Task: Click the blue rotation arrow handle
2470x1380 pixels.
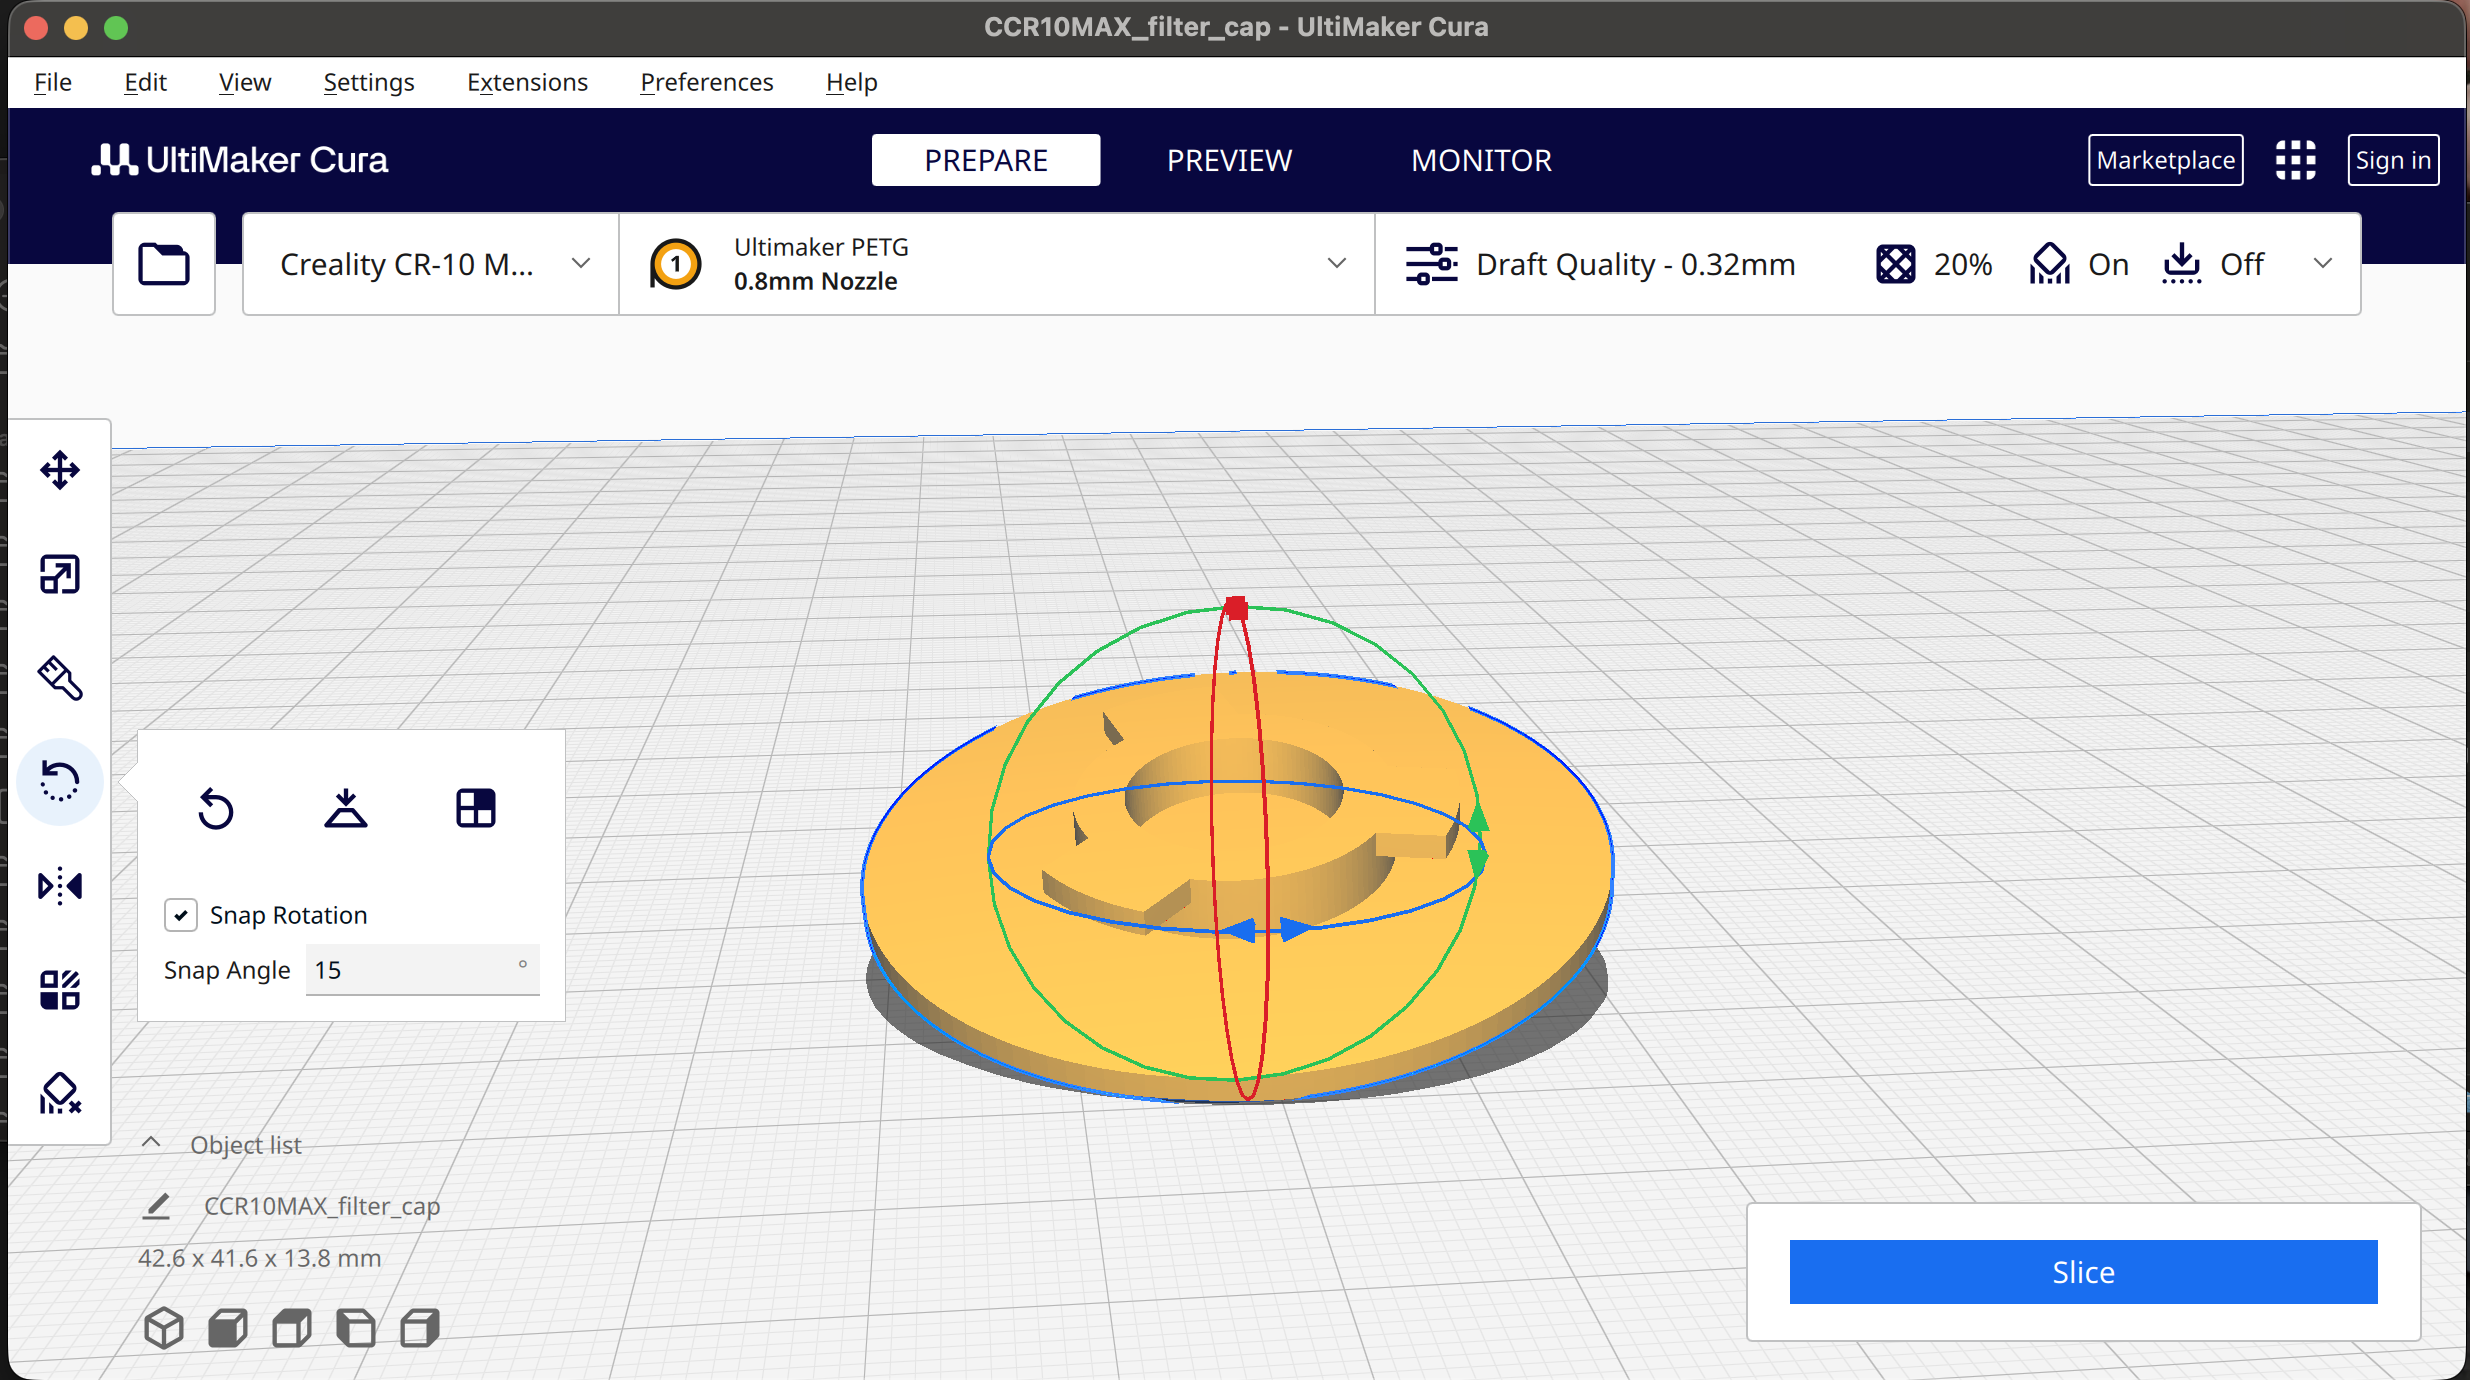Action: [1269, 930]
